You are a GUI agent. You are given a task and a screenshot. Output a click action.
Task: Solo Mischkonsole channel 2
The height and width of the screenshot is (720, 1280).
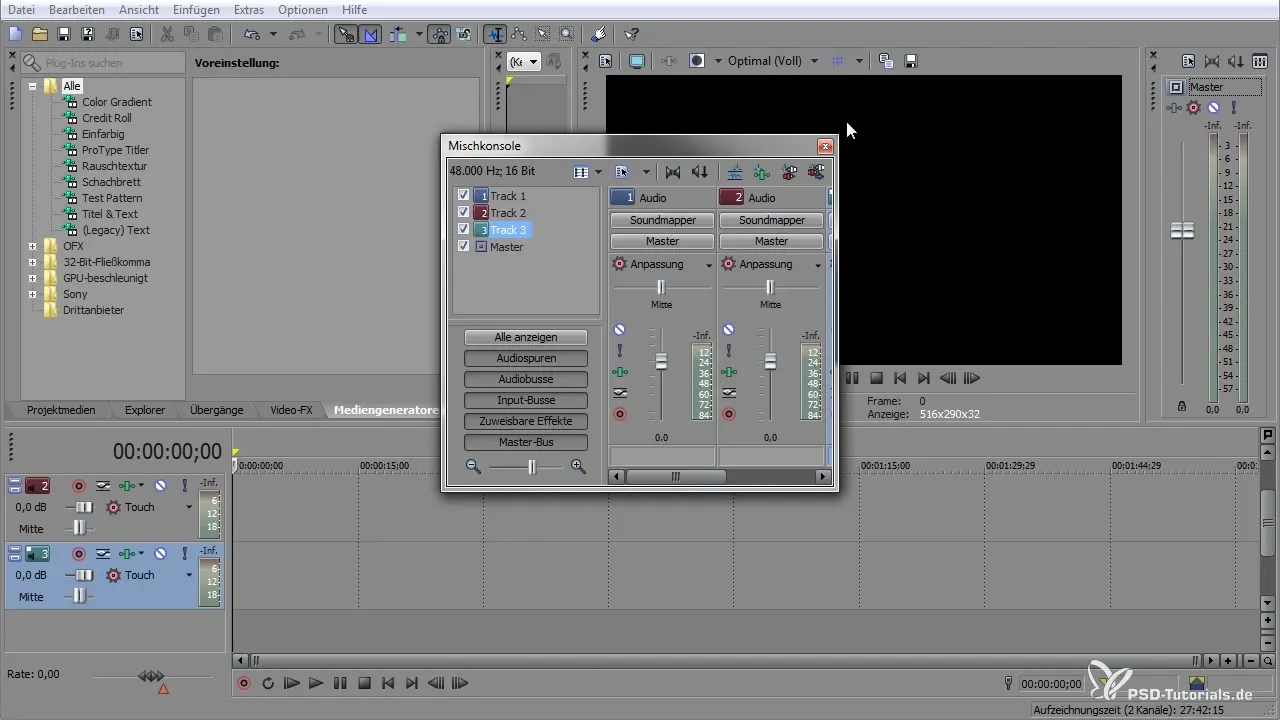coord(728,350)
